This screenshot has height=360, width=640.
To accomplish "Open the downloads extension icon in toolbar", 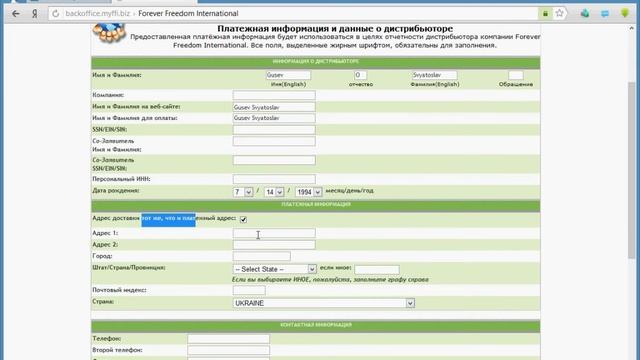I will 584,13.
